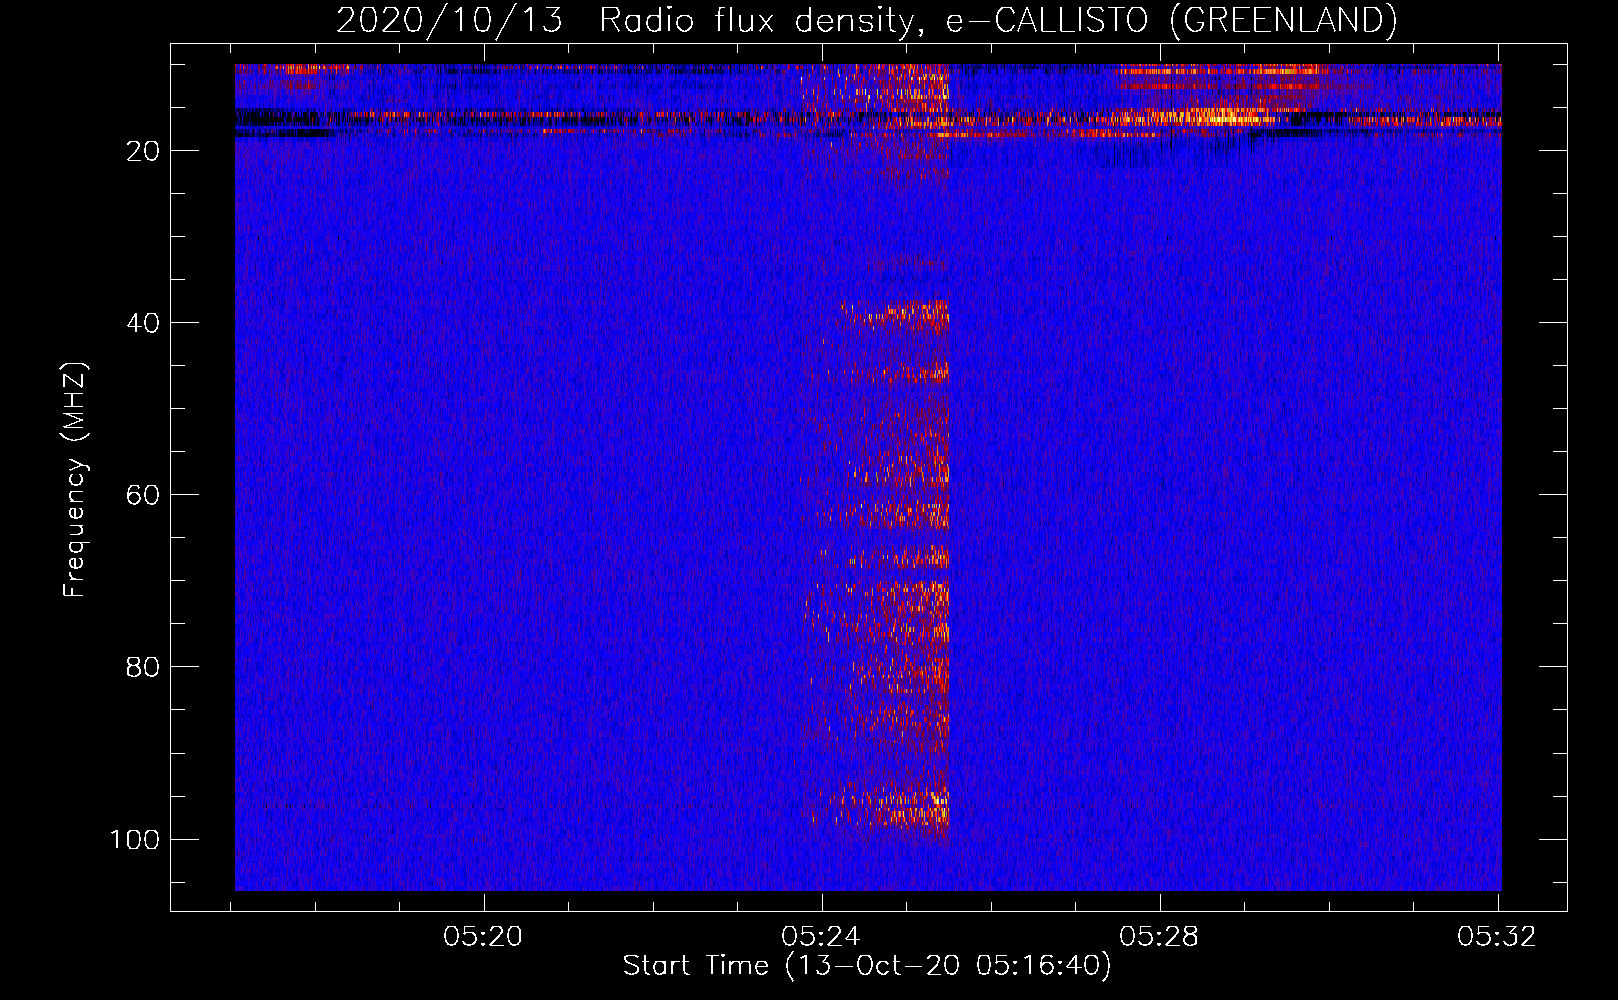Click the 40 MHz frequency tick label
This screenshot has height=1000, width=1618.
(x=144, y=323)
